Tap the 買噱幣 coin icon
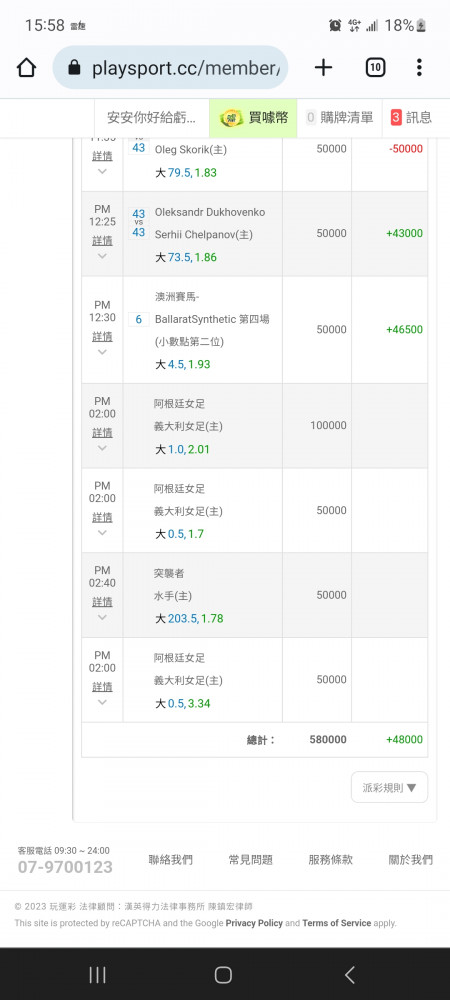 tap(231, 117)
